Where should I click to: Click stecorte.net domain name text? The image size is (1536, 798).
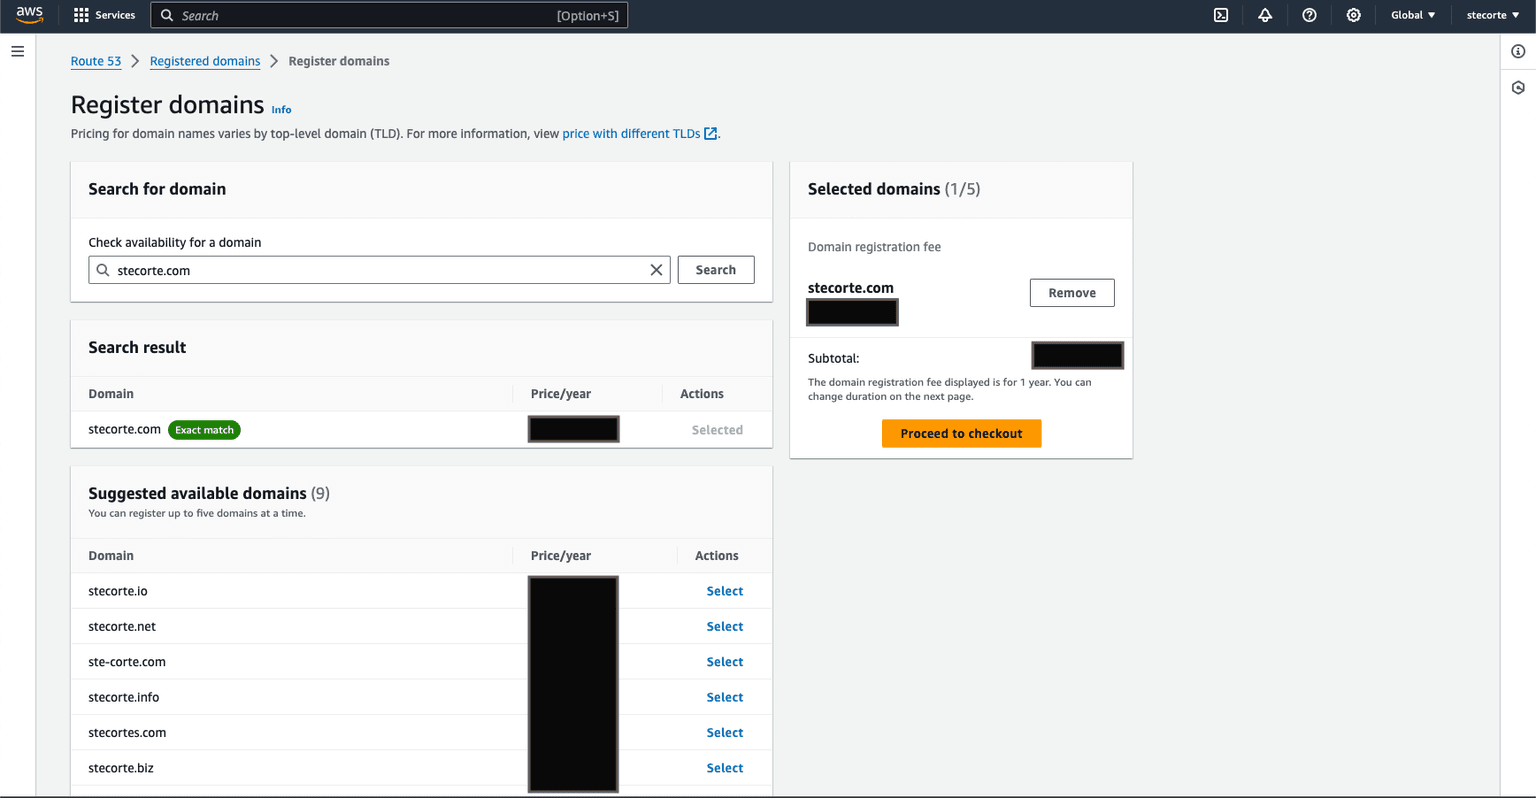coord(122,627)
